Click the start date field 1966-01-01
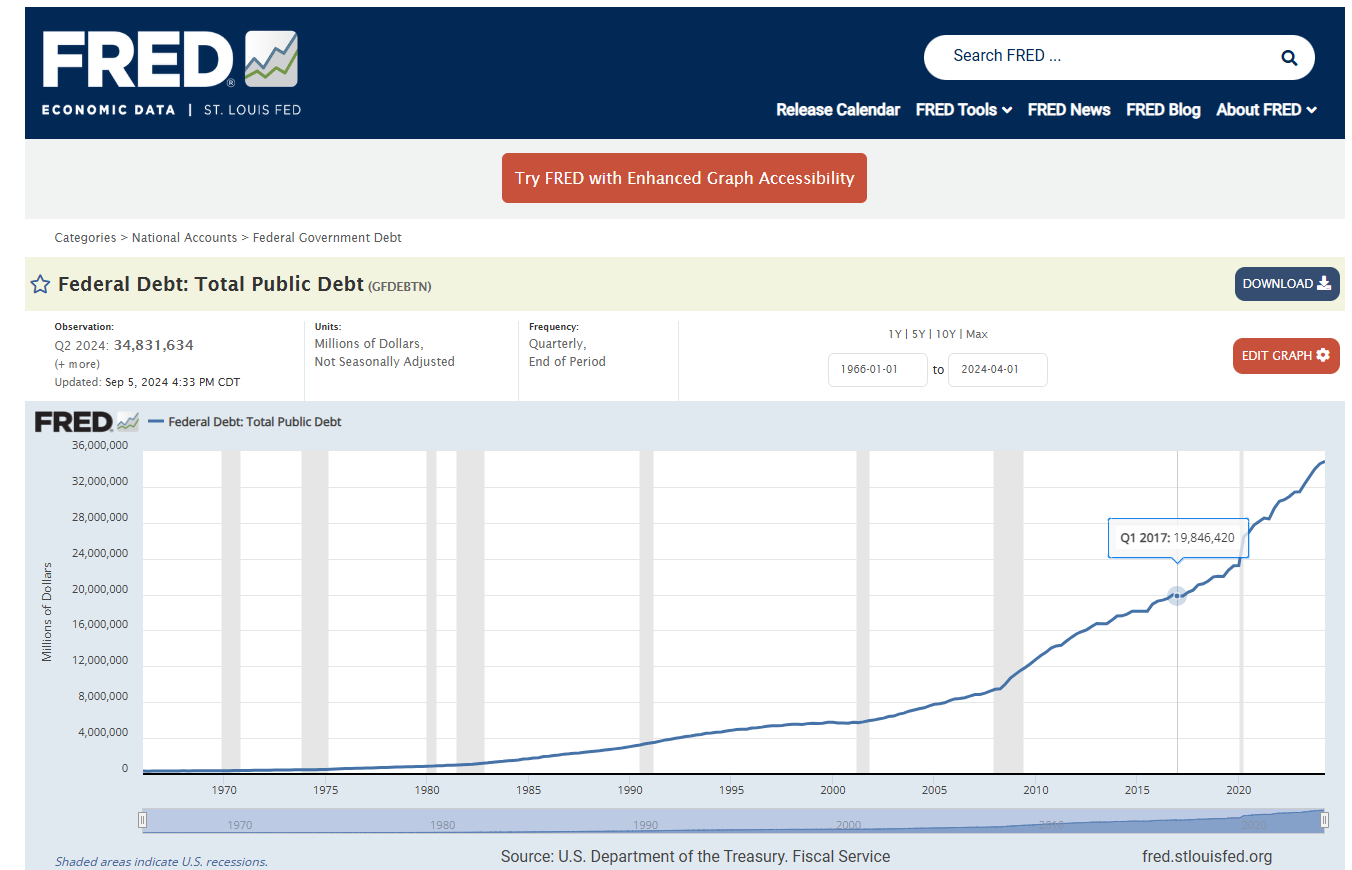Image resolution: width=1352 pixels, height=870 pixels. point(878,370)
